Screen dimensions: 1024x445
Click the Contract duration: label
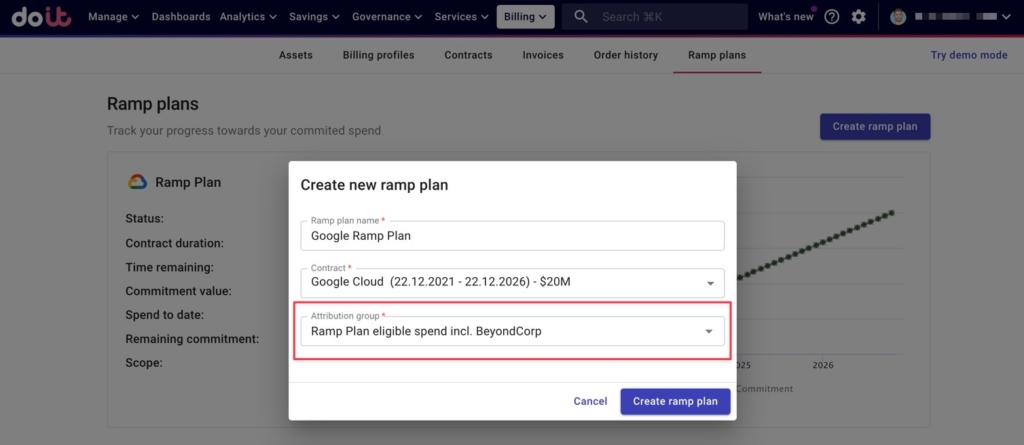click(x=174, y=243)
